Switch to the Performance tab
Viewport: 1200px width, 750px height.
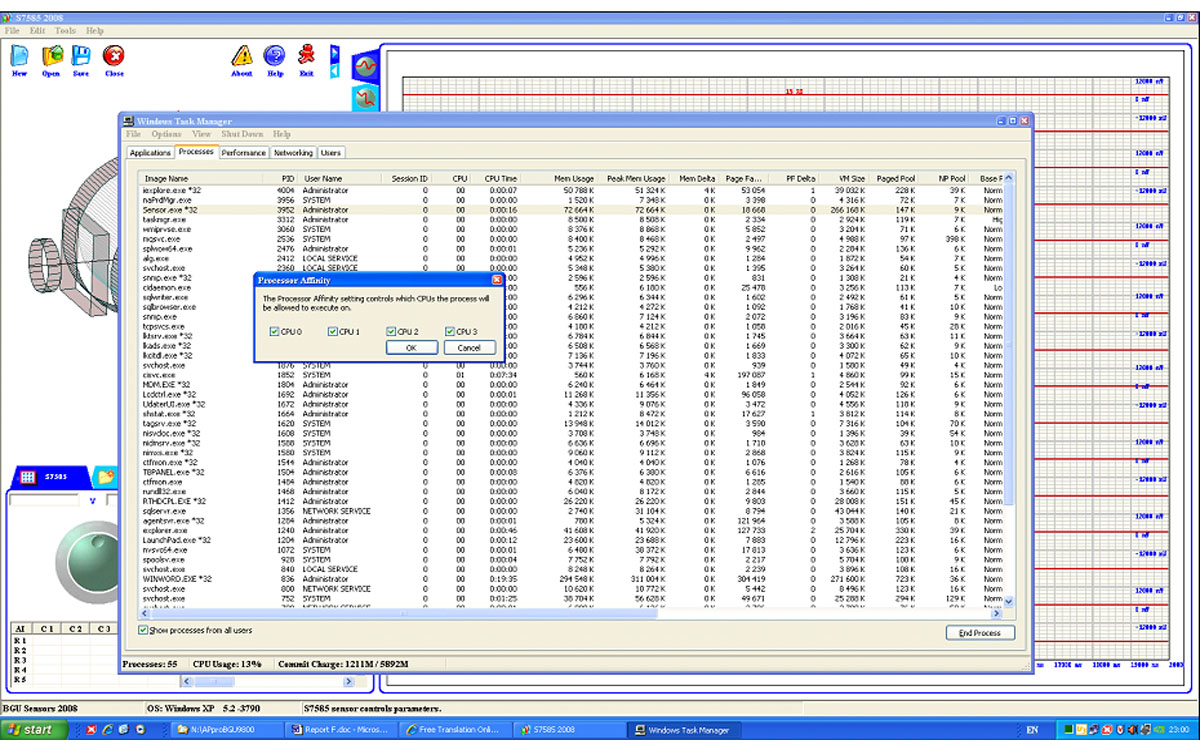click(244, 153)
